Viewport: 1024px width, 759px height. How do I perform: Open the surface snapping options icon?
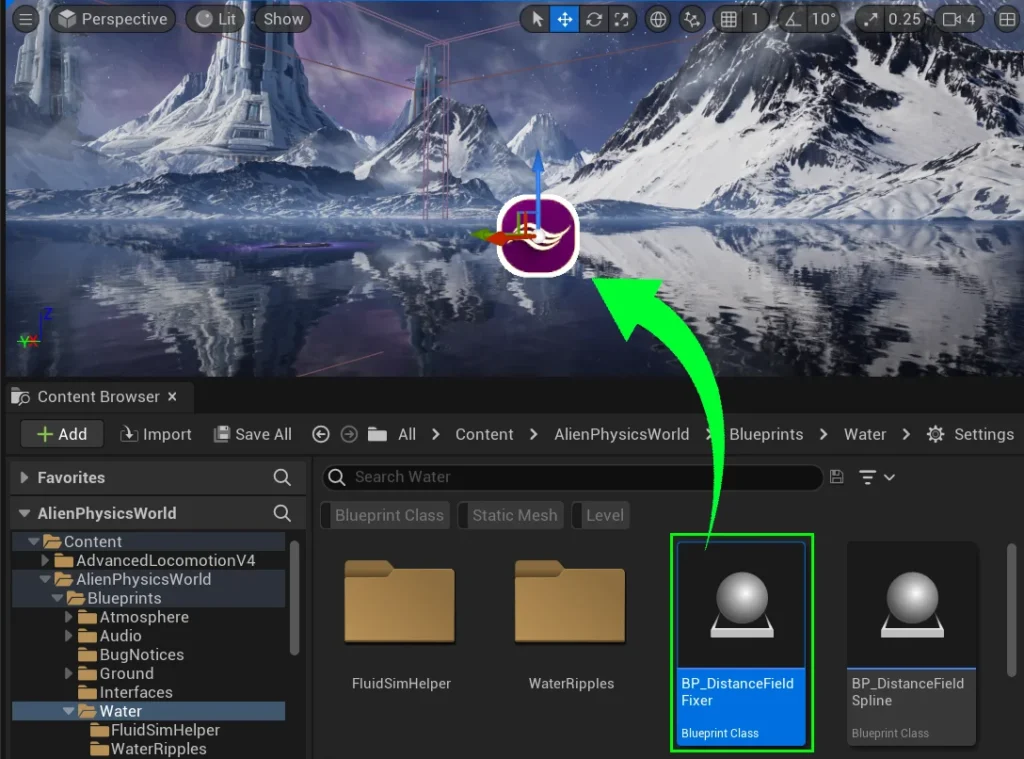[x=691, y=19]
